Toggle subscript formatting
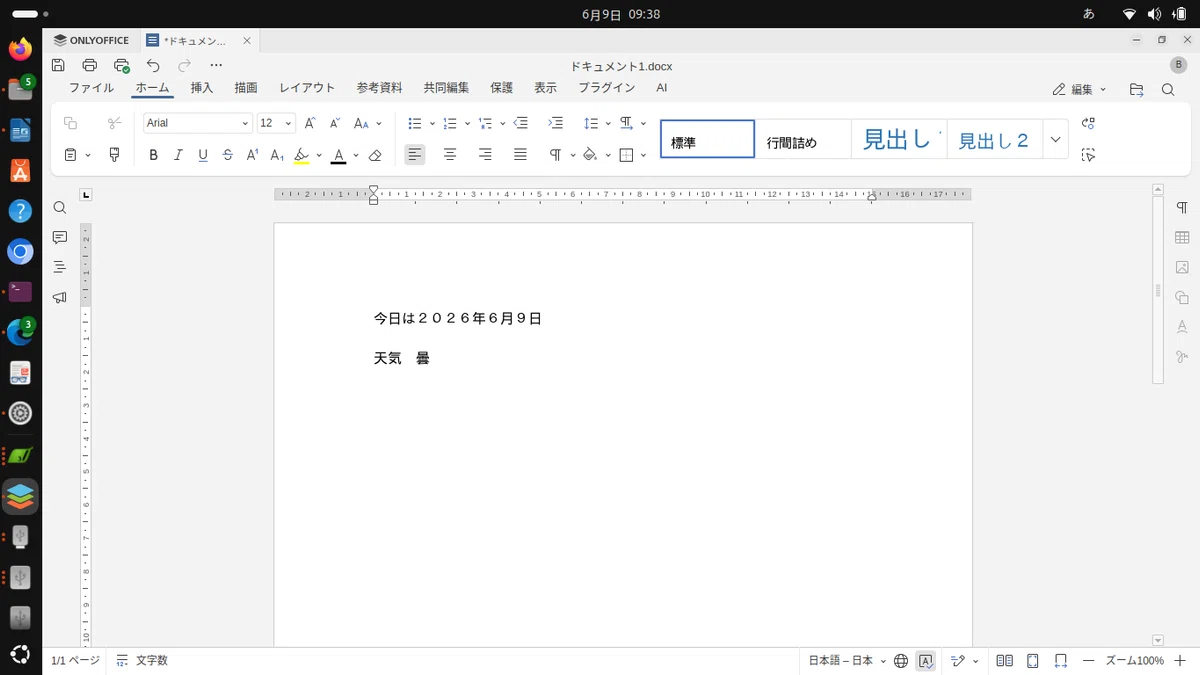The width and height of the screenshot is (1200, 675). click(277, 155)
